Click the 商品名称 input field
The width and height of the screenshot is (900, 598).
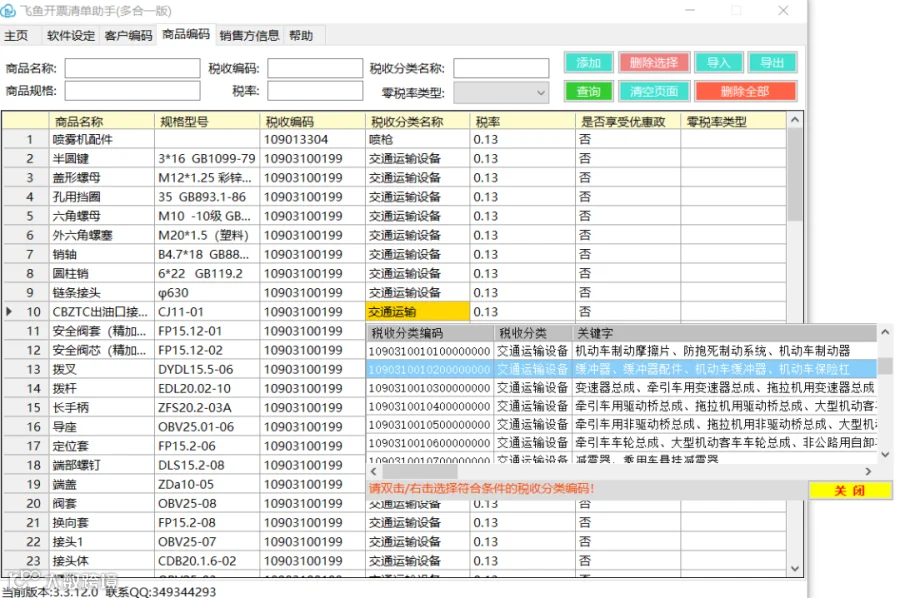point(132,68)
